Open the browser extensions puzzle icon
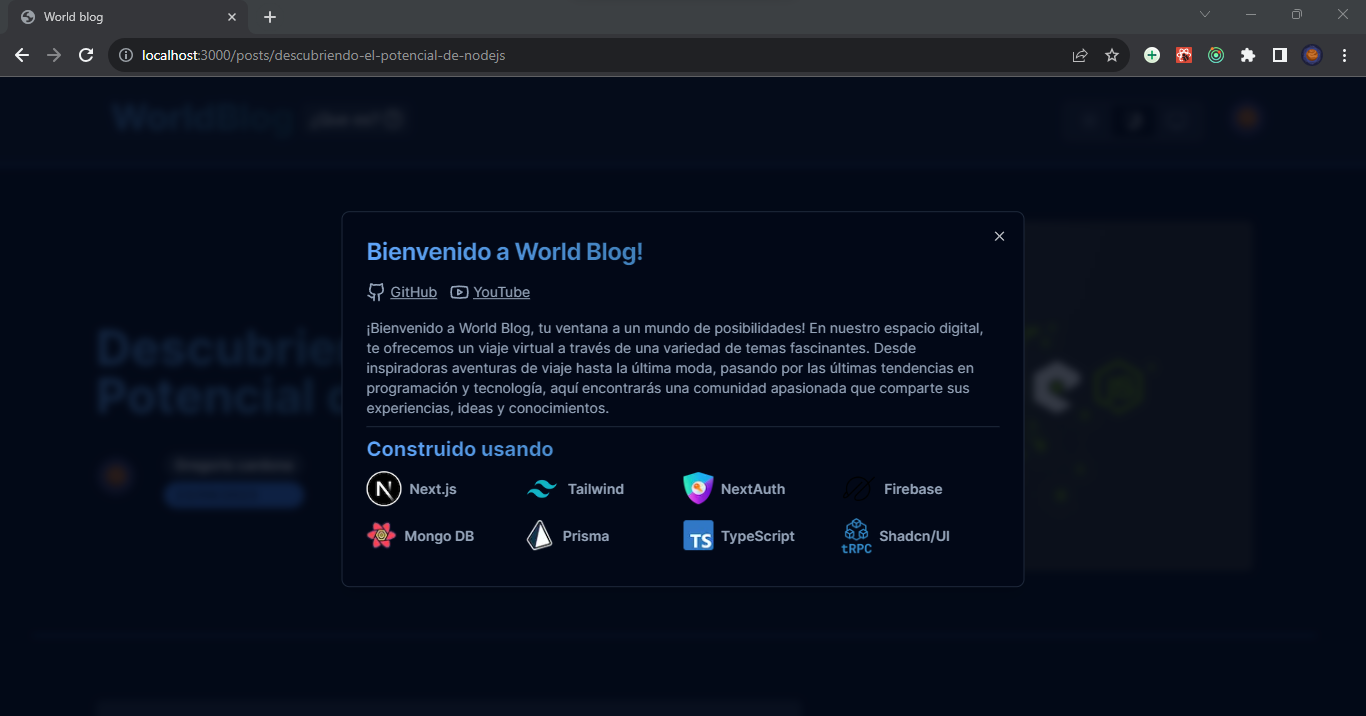The image size is (1366, 716). (1248, 55)
